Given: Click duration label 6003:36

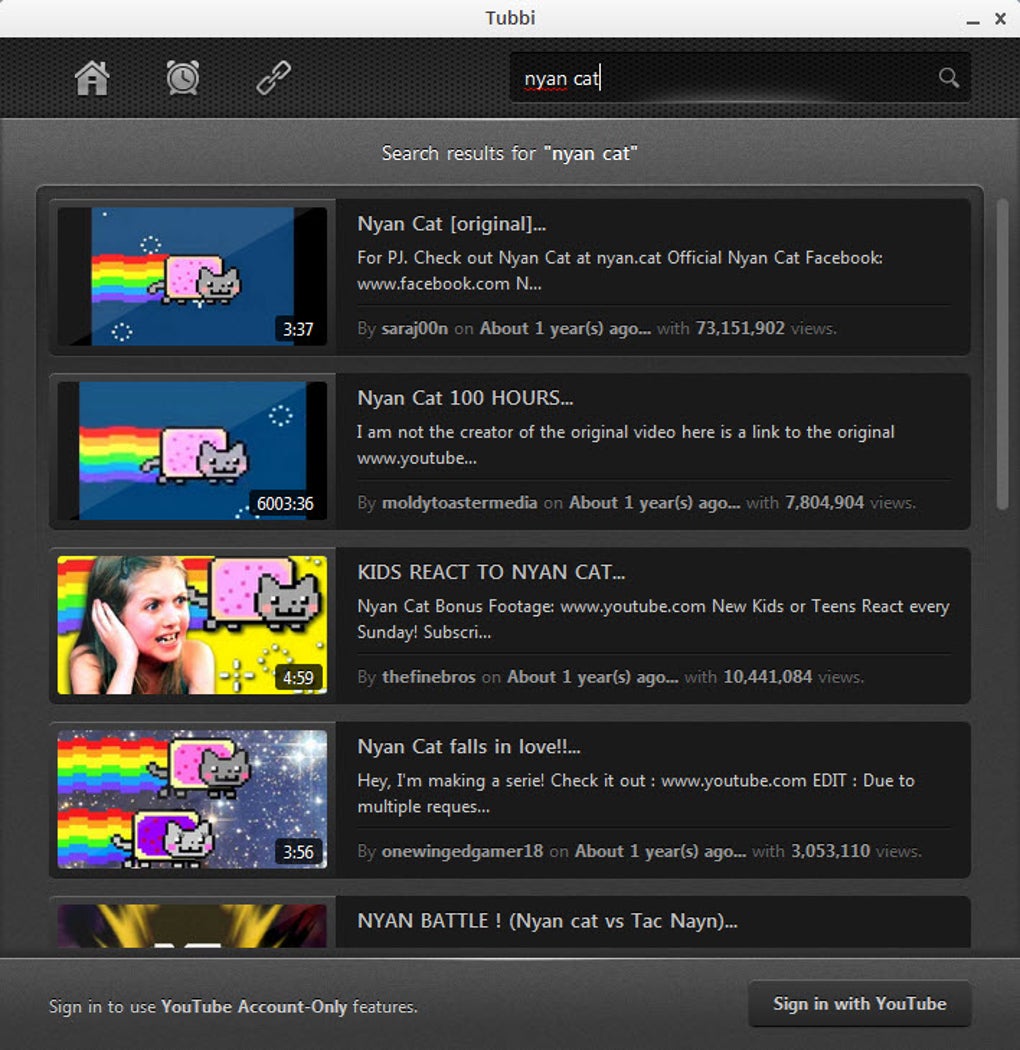Looking at the screenshot, I should [285, 504].
